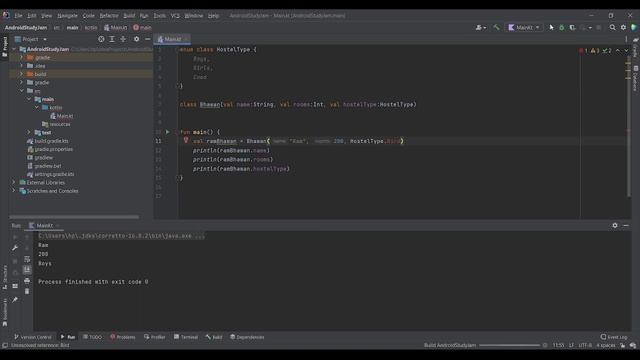This screenshot has width=640, height=360.
Task: Open the Navigate menu
Action: 67,16
